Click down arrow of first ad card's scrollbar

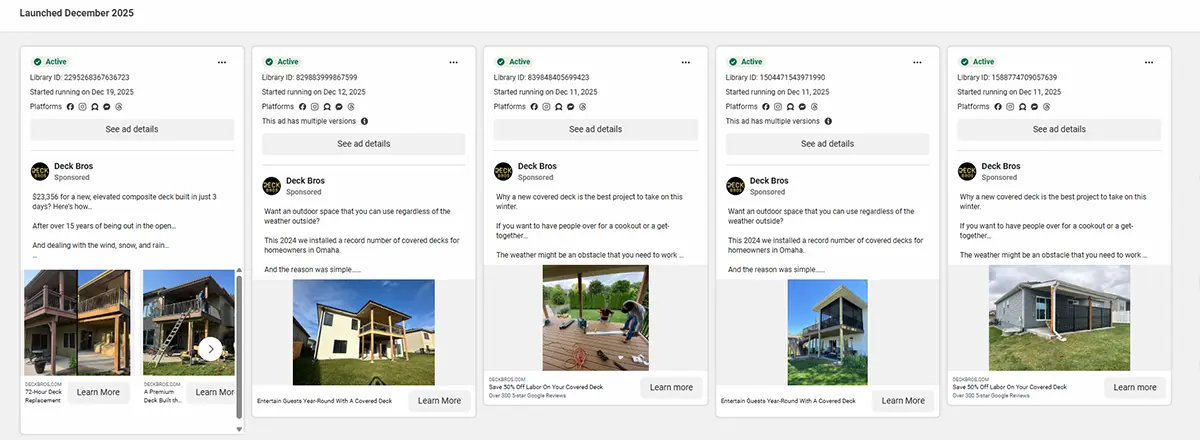coord(238,429)
